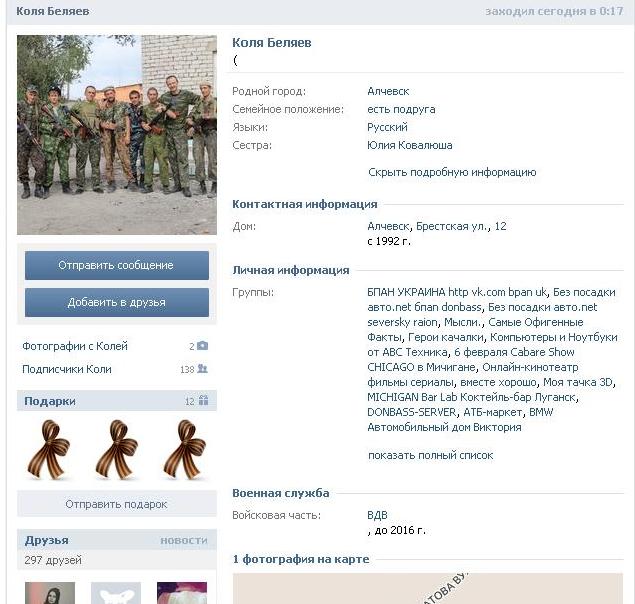Image resolution: width=635 pixels, height=604 pixels.
Task: Click the camera icon next to photos count
Action: 202,346
